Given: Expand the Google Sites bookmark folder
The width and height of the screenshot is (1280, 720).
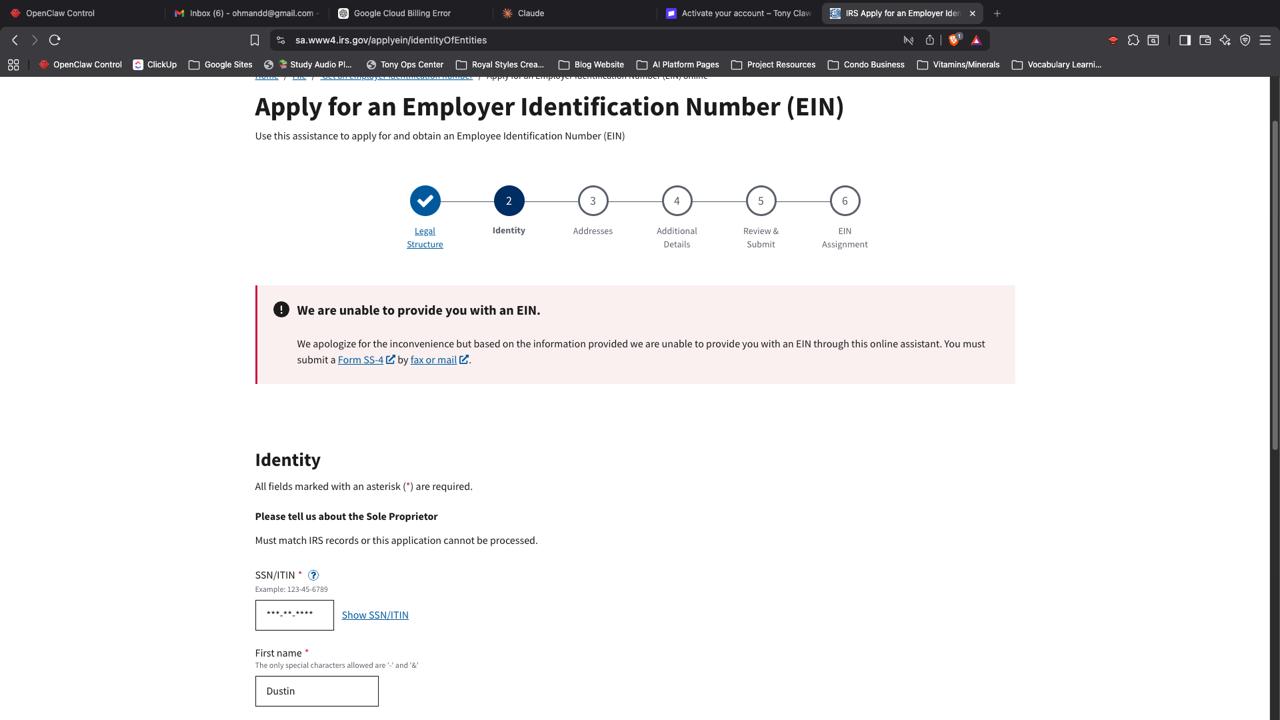Looking at the screenshot, I should coord(220,65).
